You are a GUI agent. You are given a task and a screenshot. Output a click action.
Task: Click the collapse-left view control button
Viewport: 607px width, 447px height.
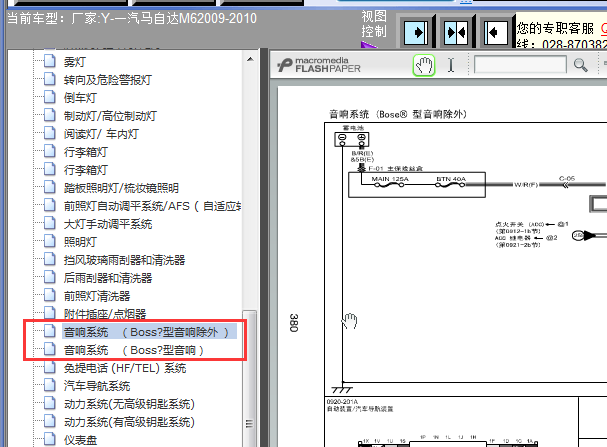[x=496, y=33]
